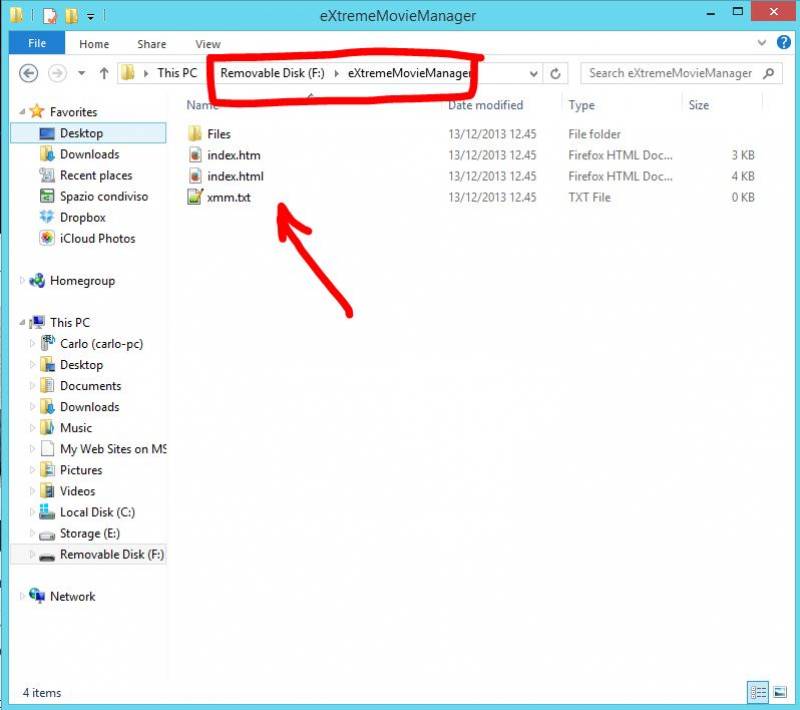This screenshot has width=800, height=710.
Task: Click the Explorer window icon in title bar
Action: click(x=17, y=16)
